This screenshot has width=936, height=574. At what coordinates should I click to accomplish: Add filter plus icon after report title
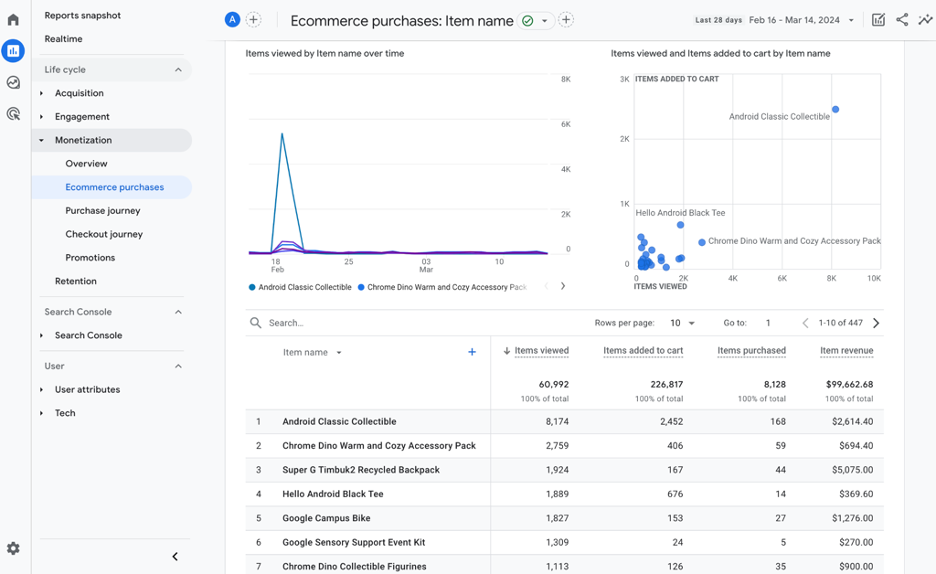tap(566, 20)
